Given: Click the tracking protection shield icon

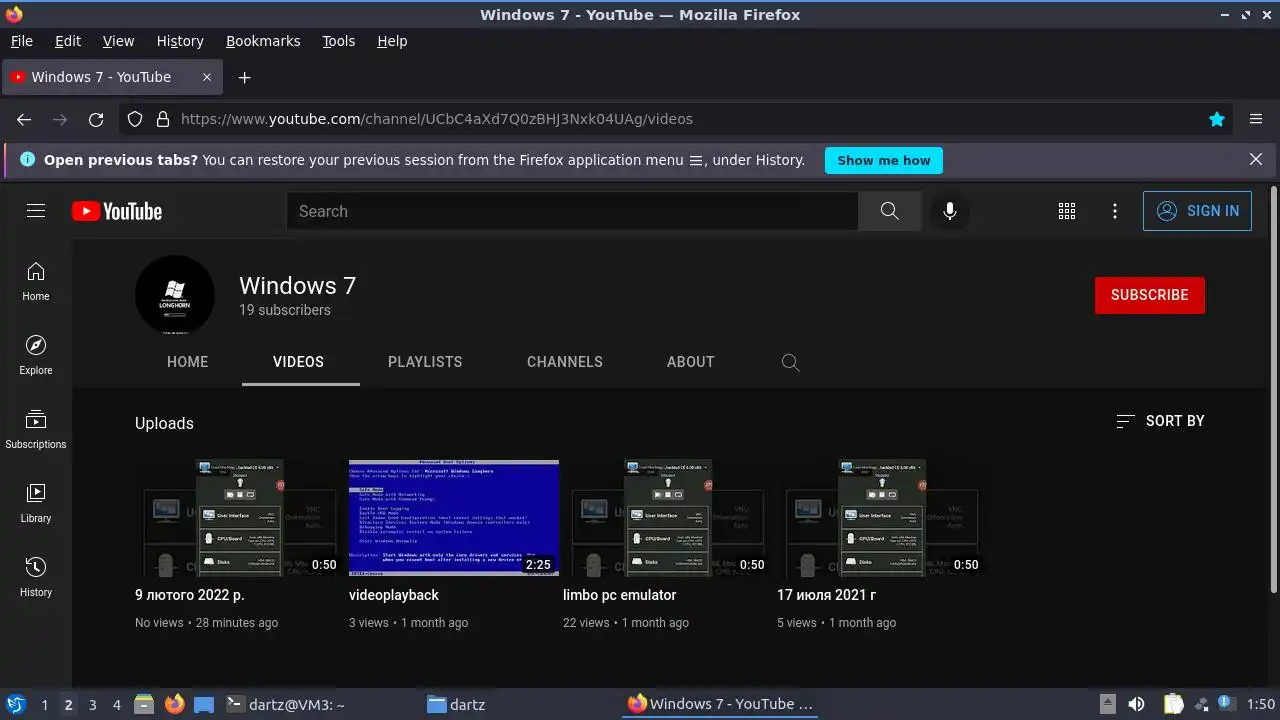Looking at the screenshot, I should (135, 119).
